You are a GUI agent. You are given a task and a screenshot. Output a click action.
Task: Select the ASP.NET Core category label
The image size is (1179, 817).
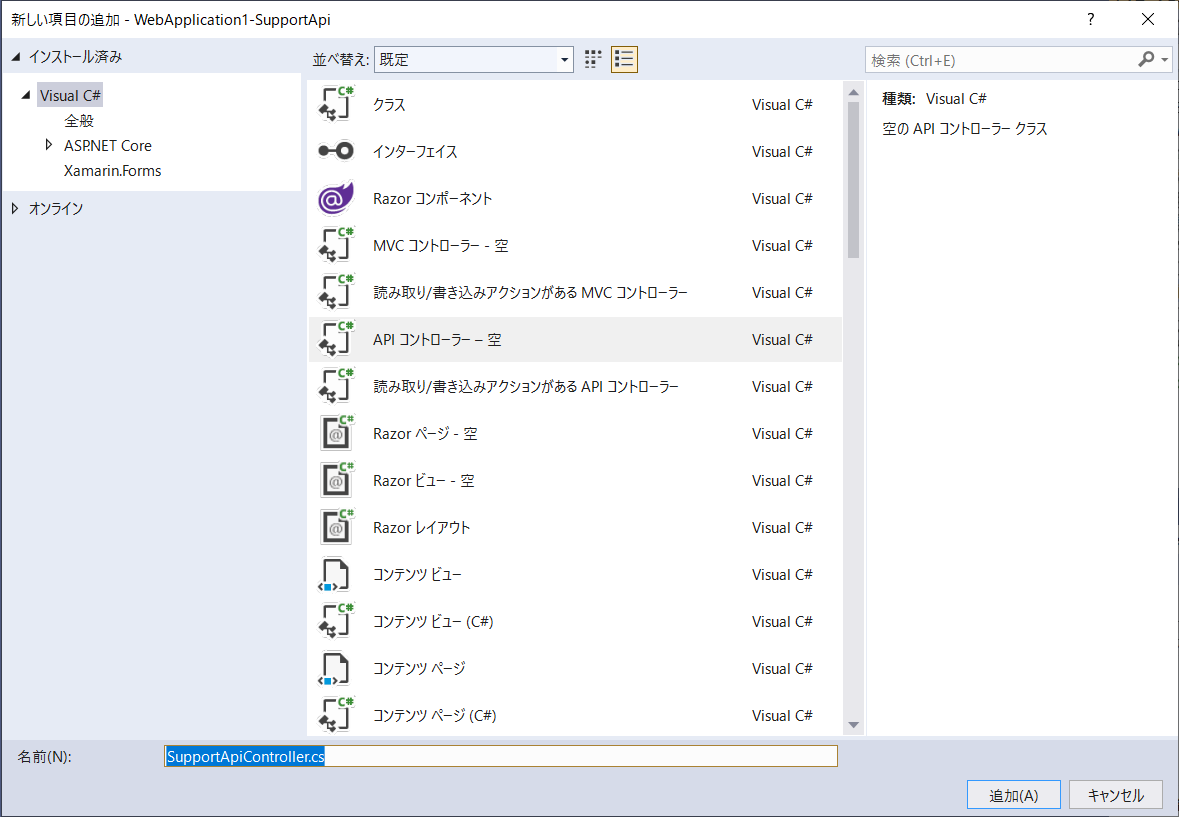pyautogui.click(x=108, y=145)
